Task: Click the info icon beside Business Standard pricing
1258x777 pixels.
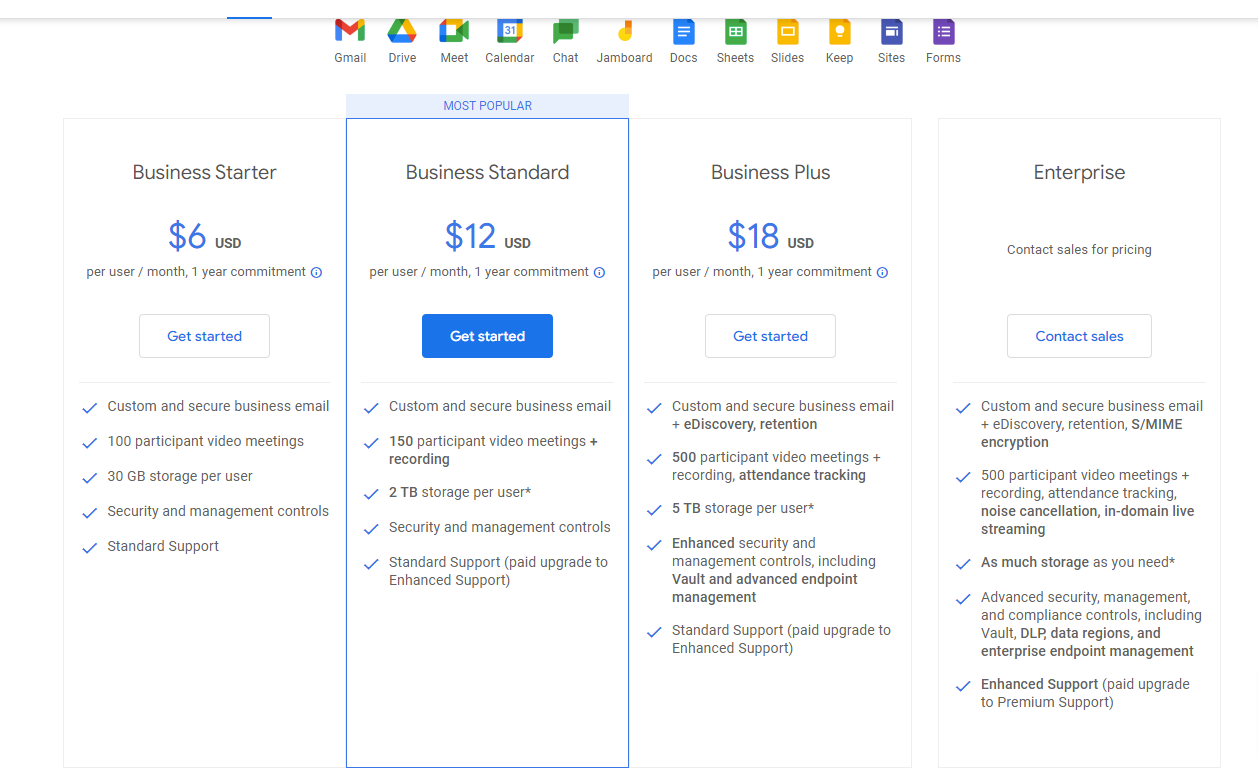Action: click(x=599, y=271)
